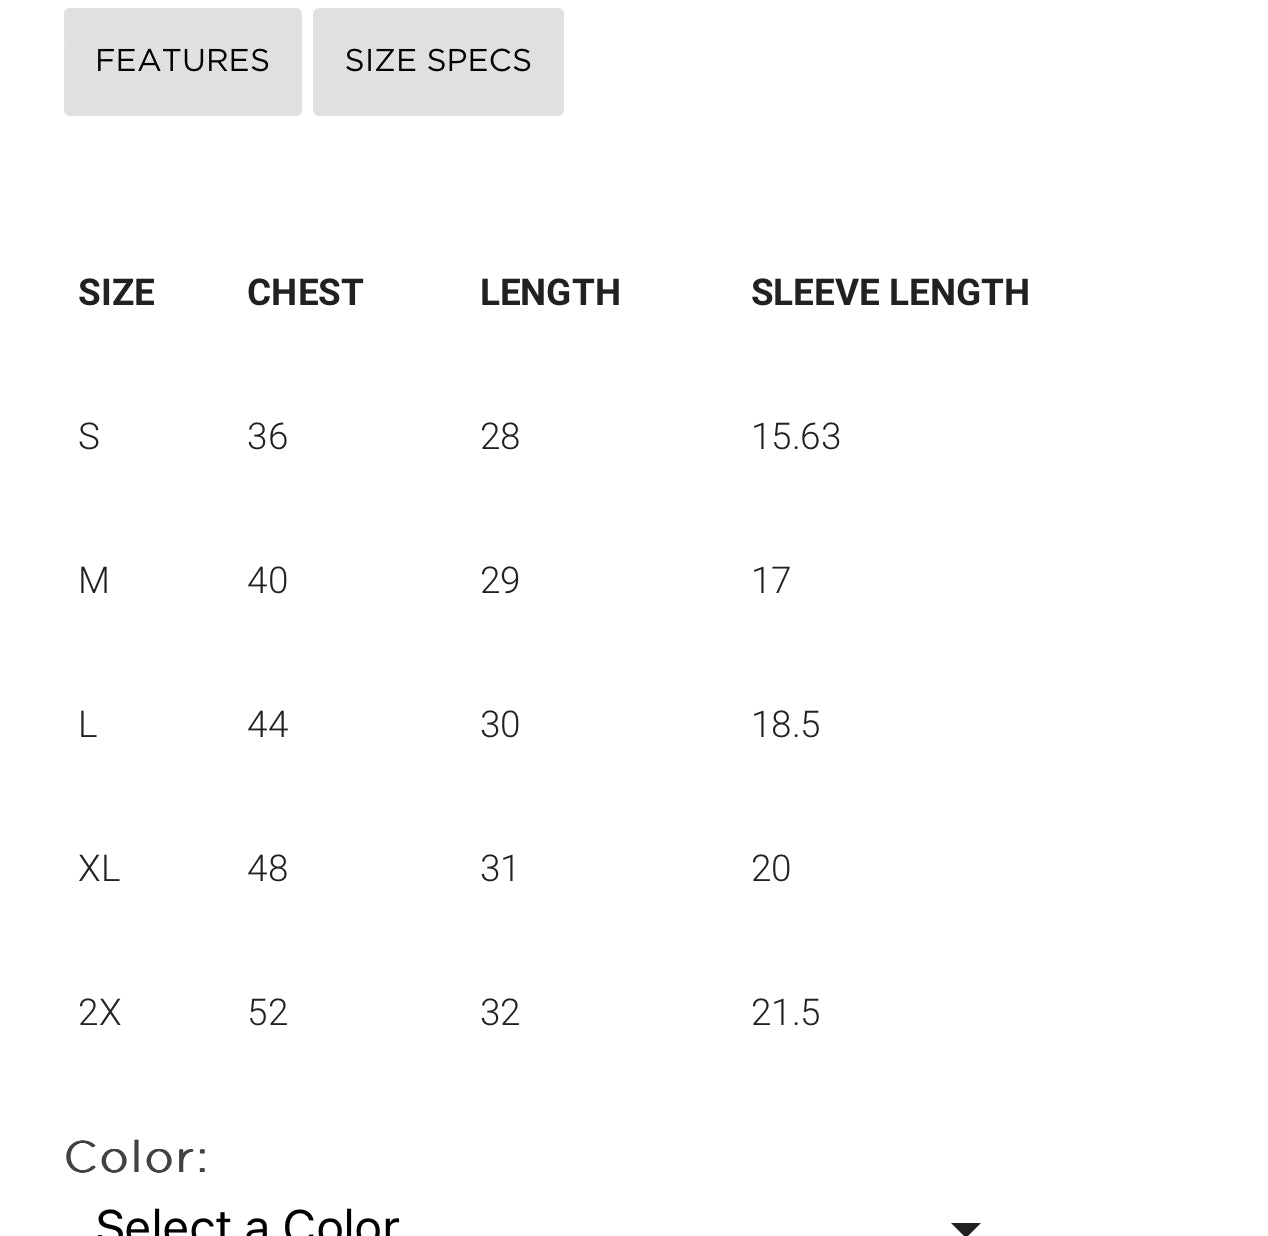The width and height of the screenshot is (1268, 1236).
Task: Click the LENGTH column header
Action: coord(550,293)
